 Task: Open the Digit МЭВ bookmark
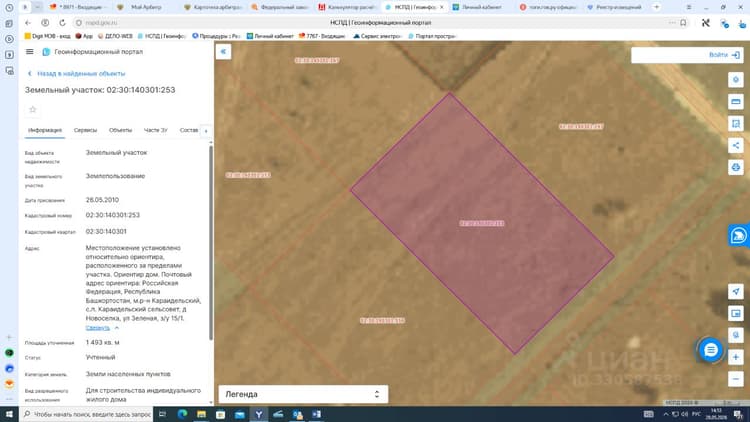coord(47,36)
